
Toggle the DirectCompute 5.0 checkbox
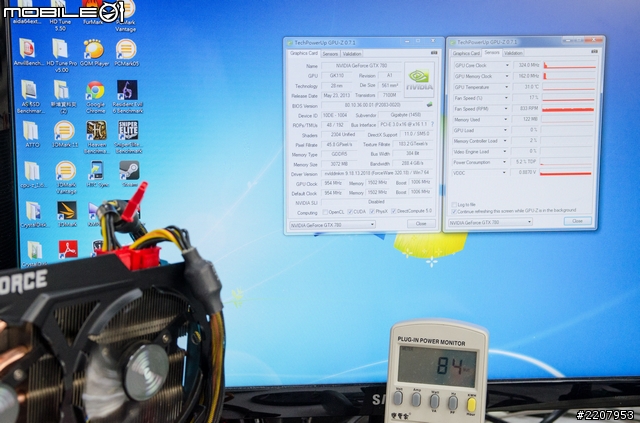(393, 211)
